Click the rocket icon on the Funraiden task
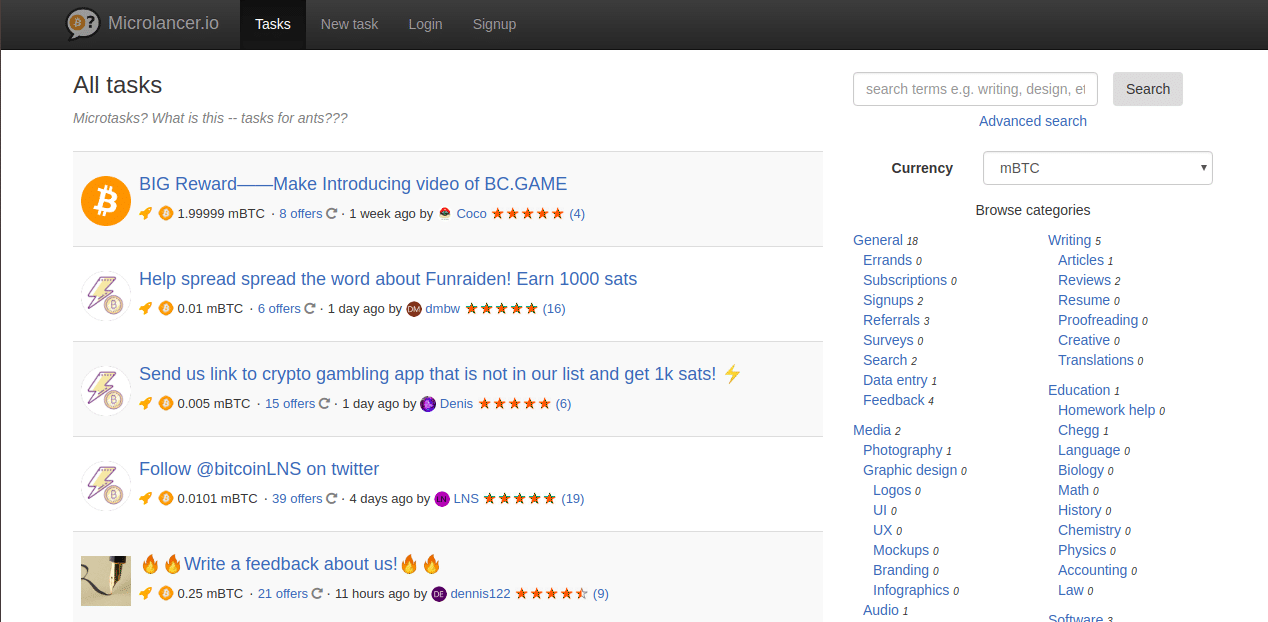Image resolution: width=1268 pixels, height=622 pixels. [146, 308]
